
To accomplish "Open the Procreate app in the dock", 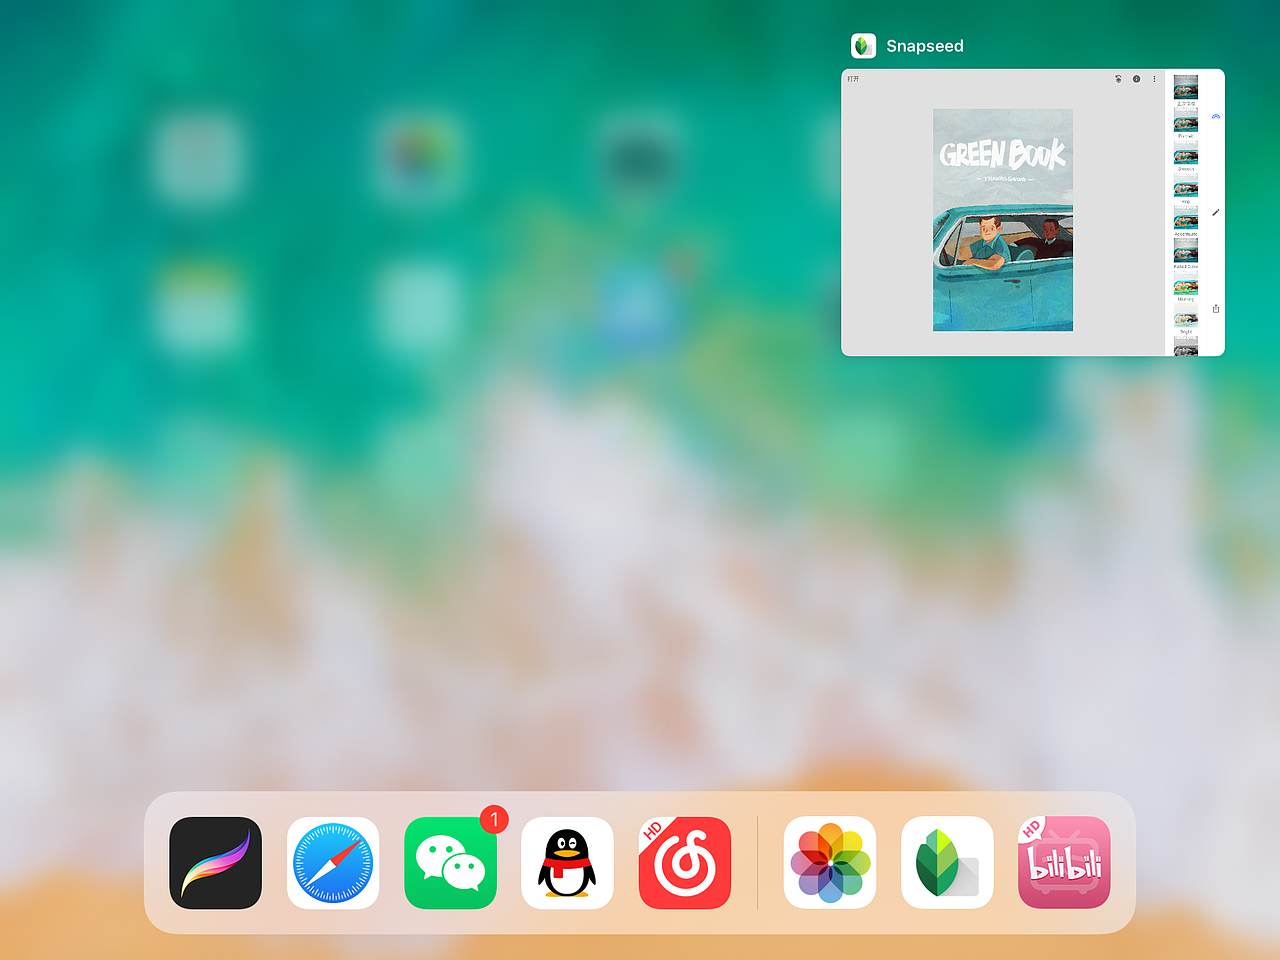I will 215,863.
